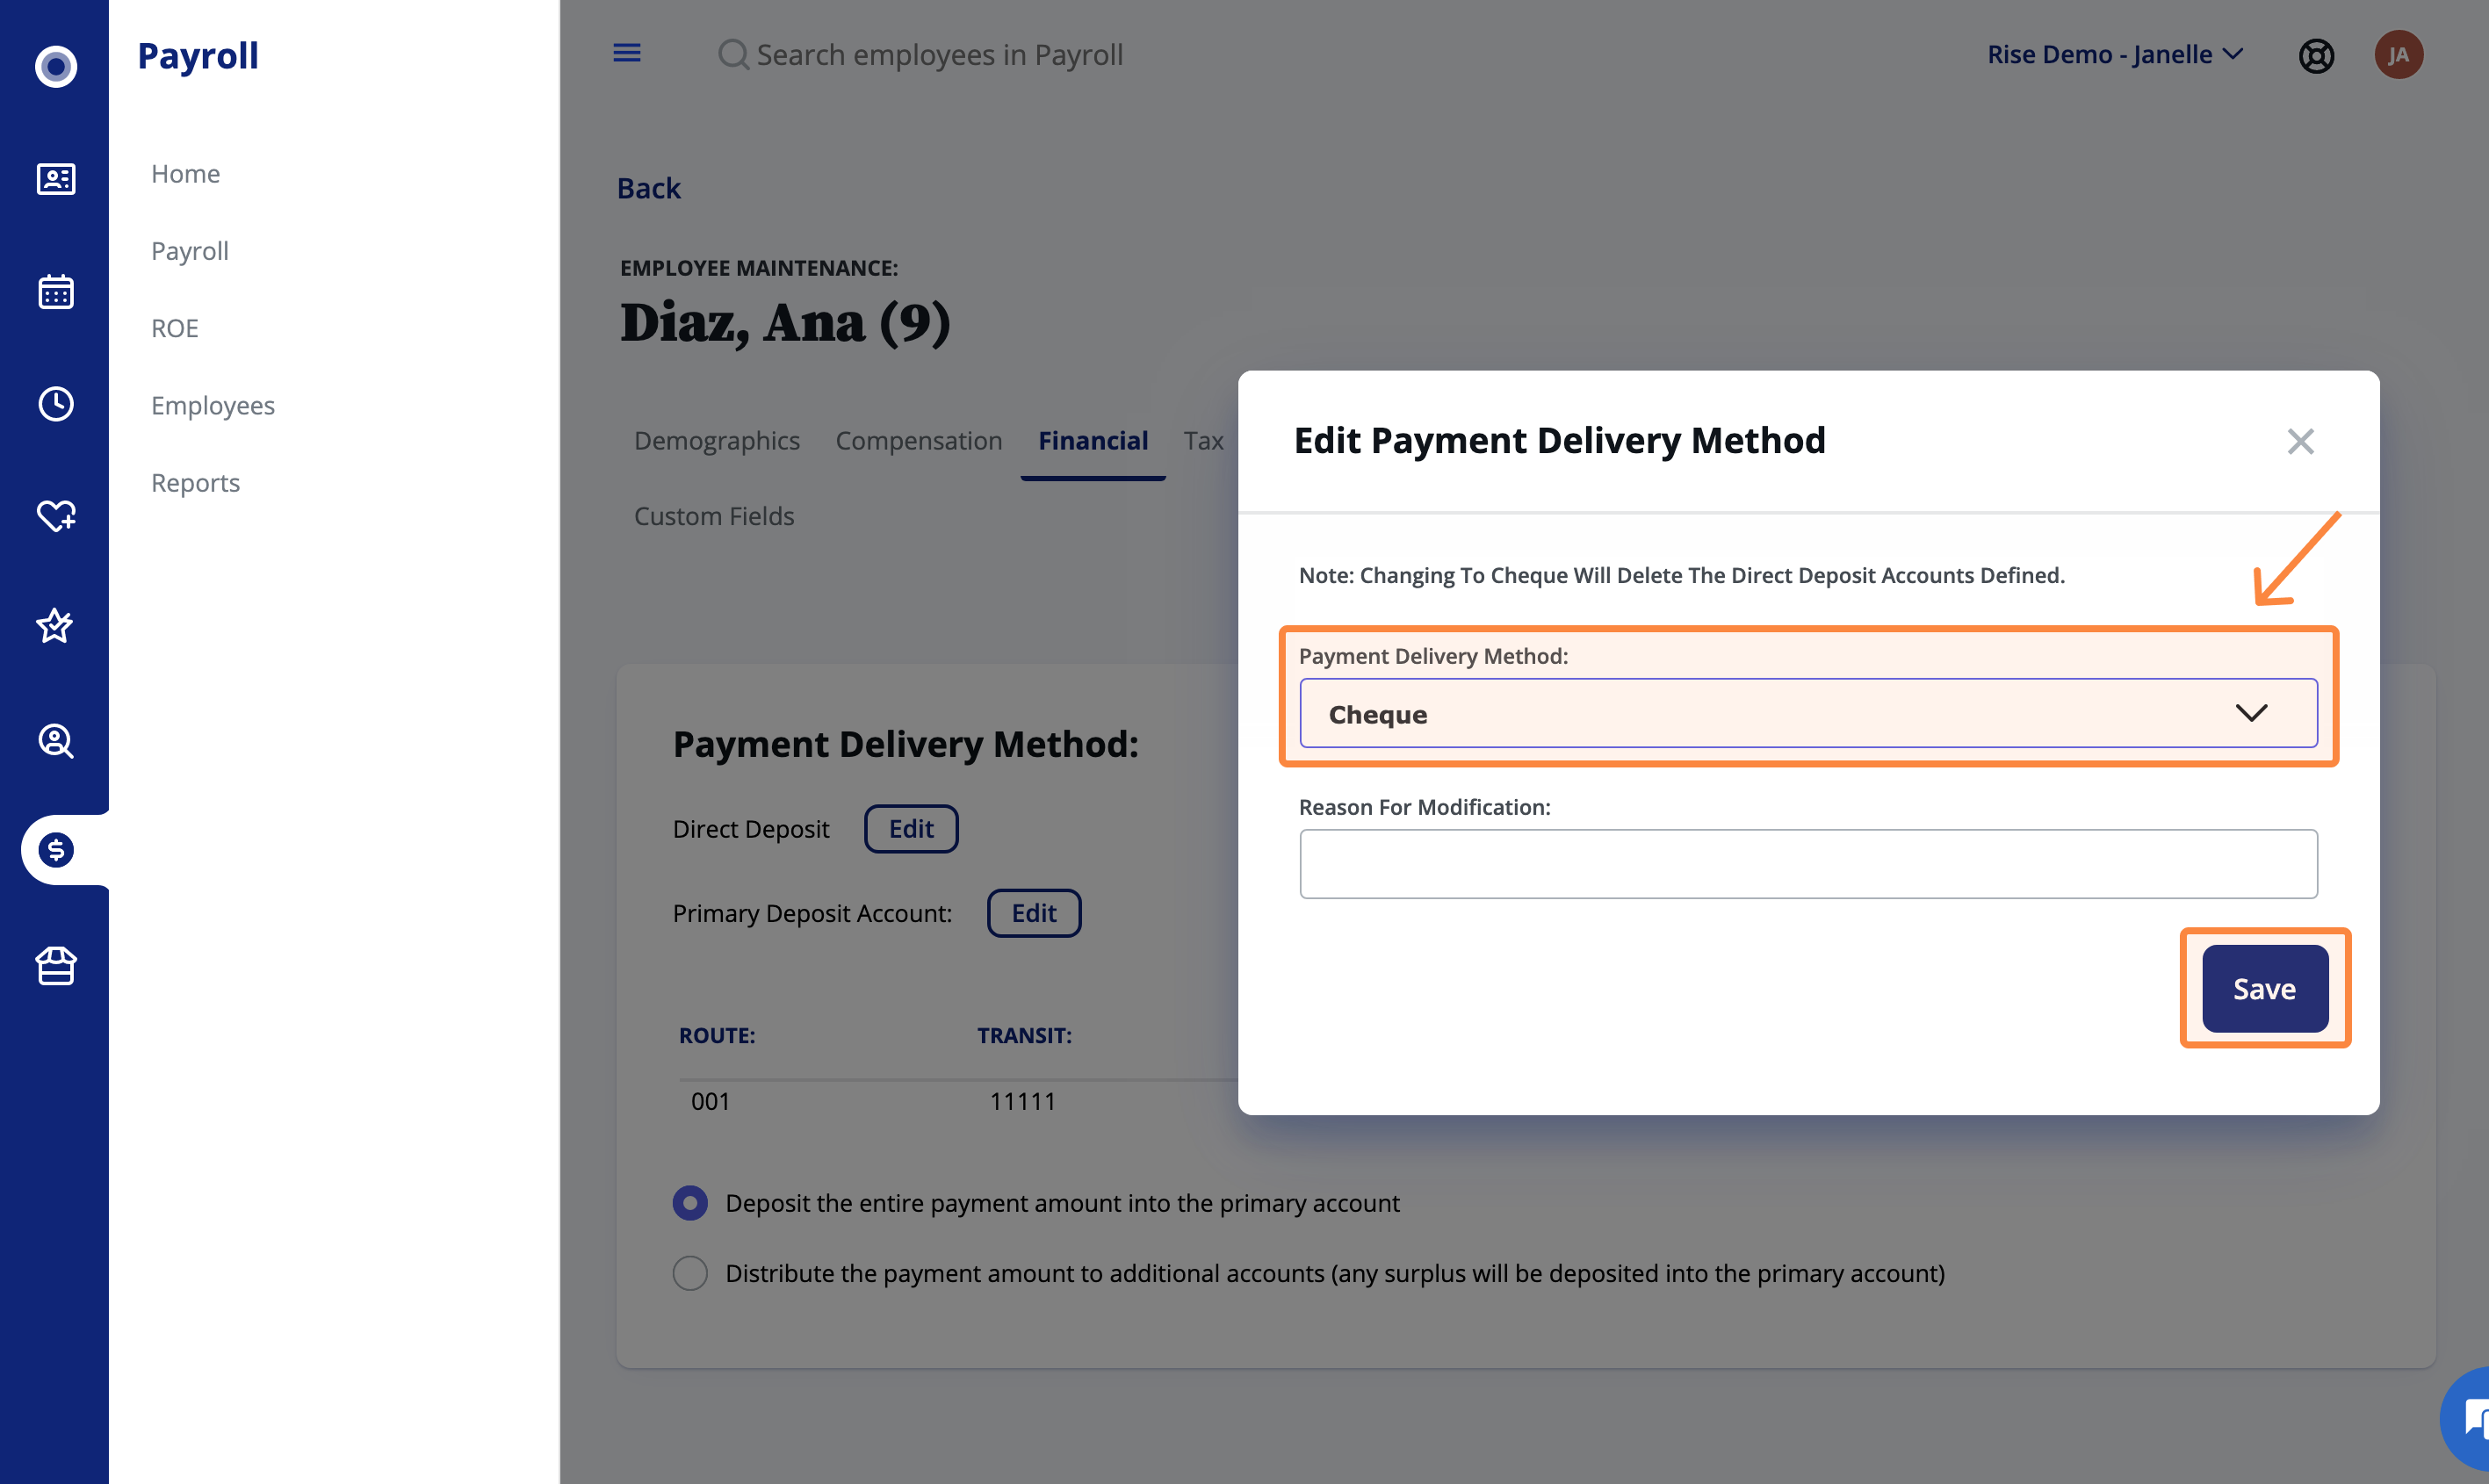
Task: Toggle the hamburger menu icon
Action: coord(627,53)
